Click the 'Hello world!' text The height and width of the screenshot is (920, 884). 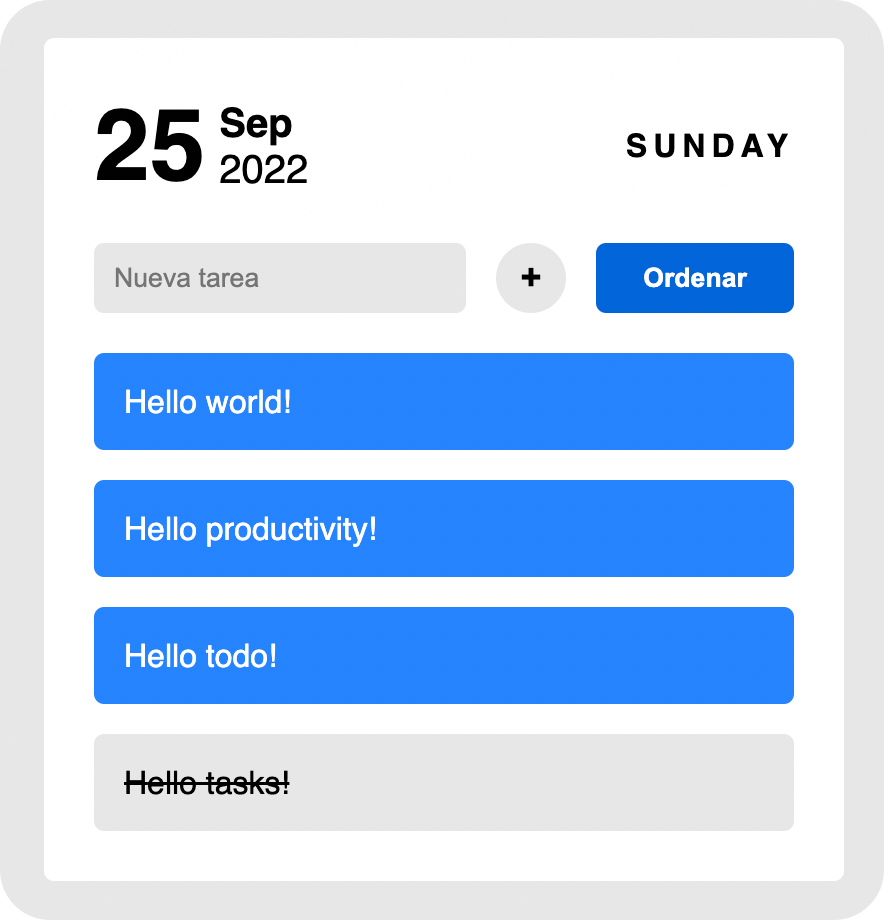point(208,402)
